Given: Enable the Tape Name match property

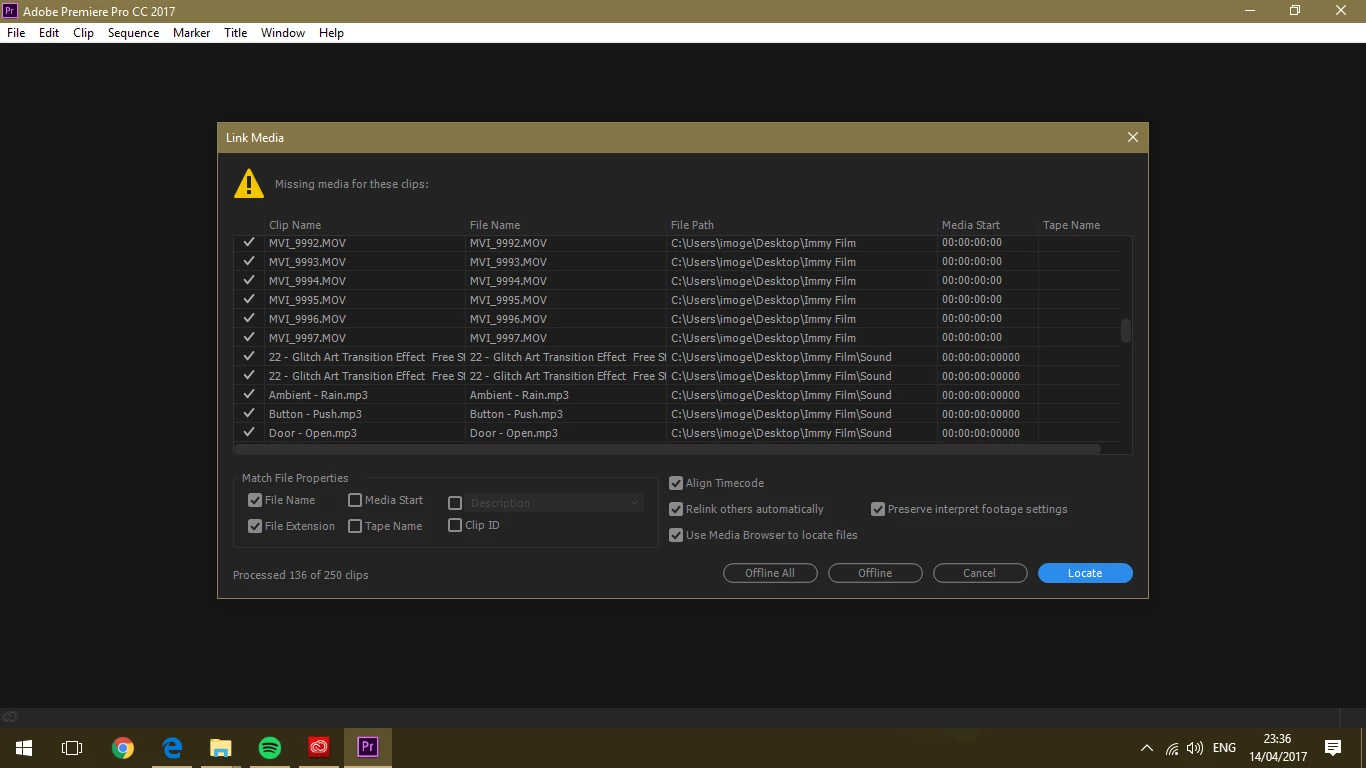Looking at the screenshot, I should 355,526.
